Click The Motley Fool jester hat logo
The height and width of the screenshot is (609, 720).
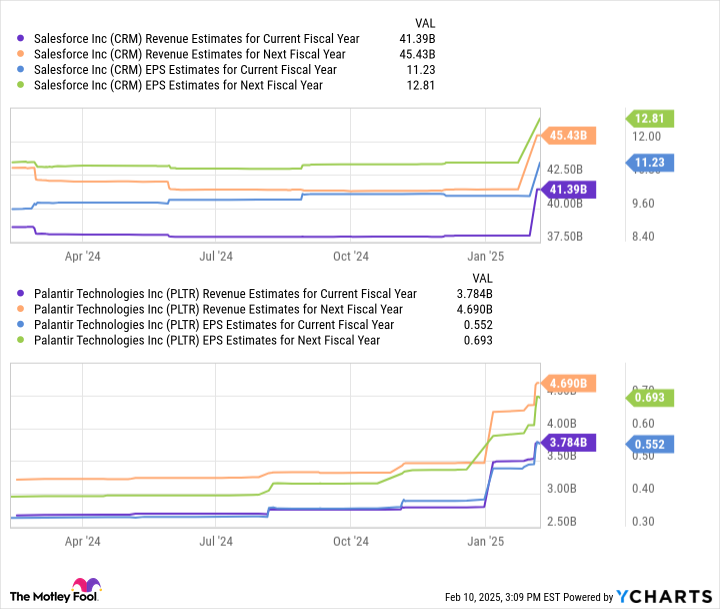(x=86, y=585)
